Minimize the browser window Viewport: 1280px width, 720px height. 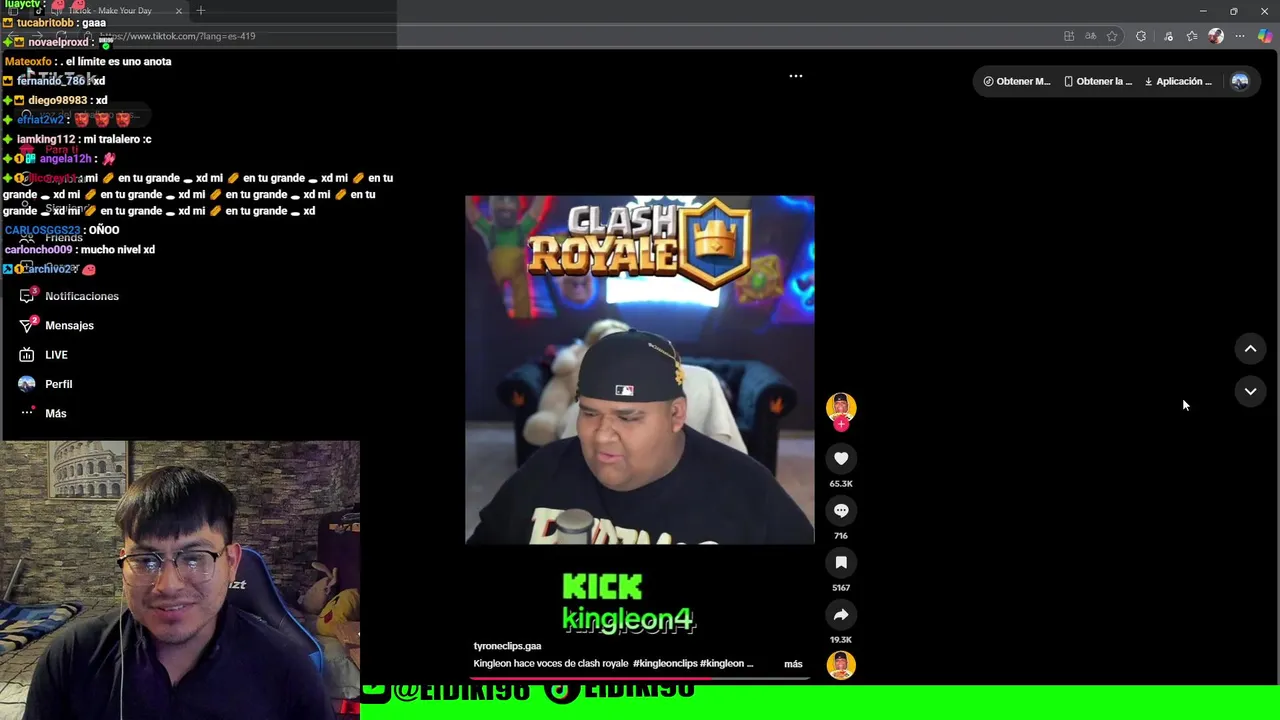pos(1203,11)
